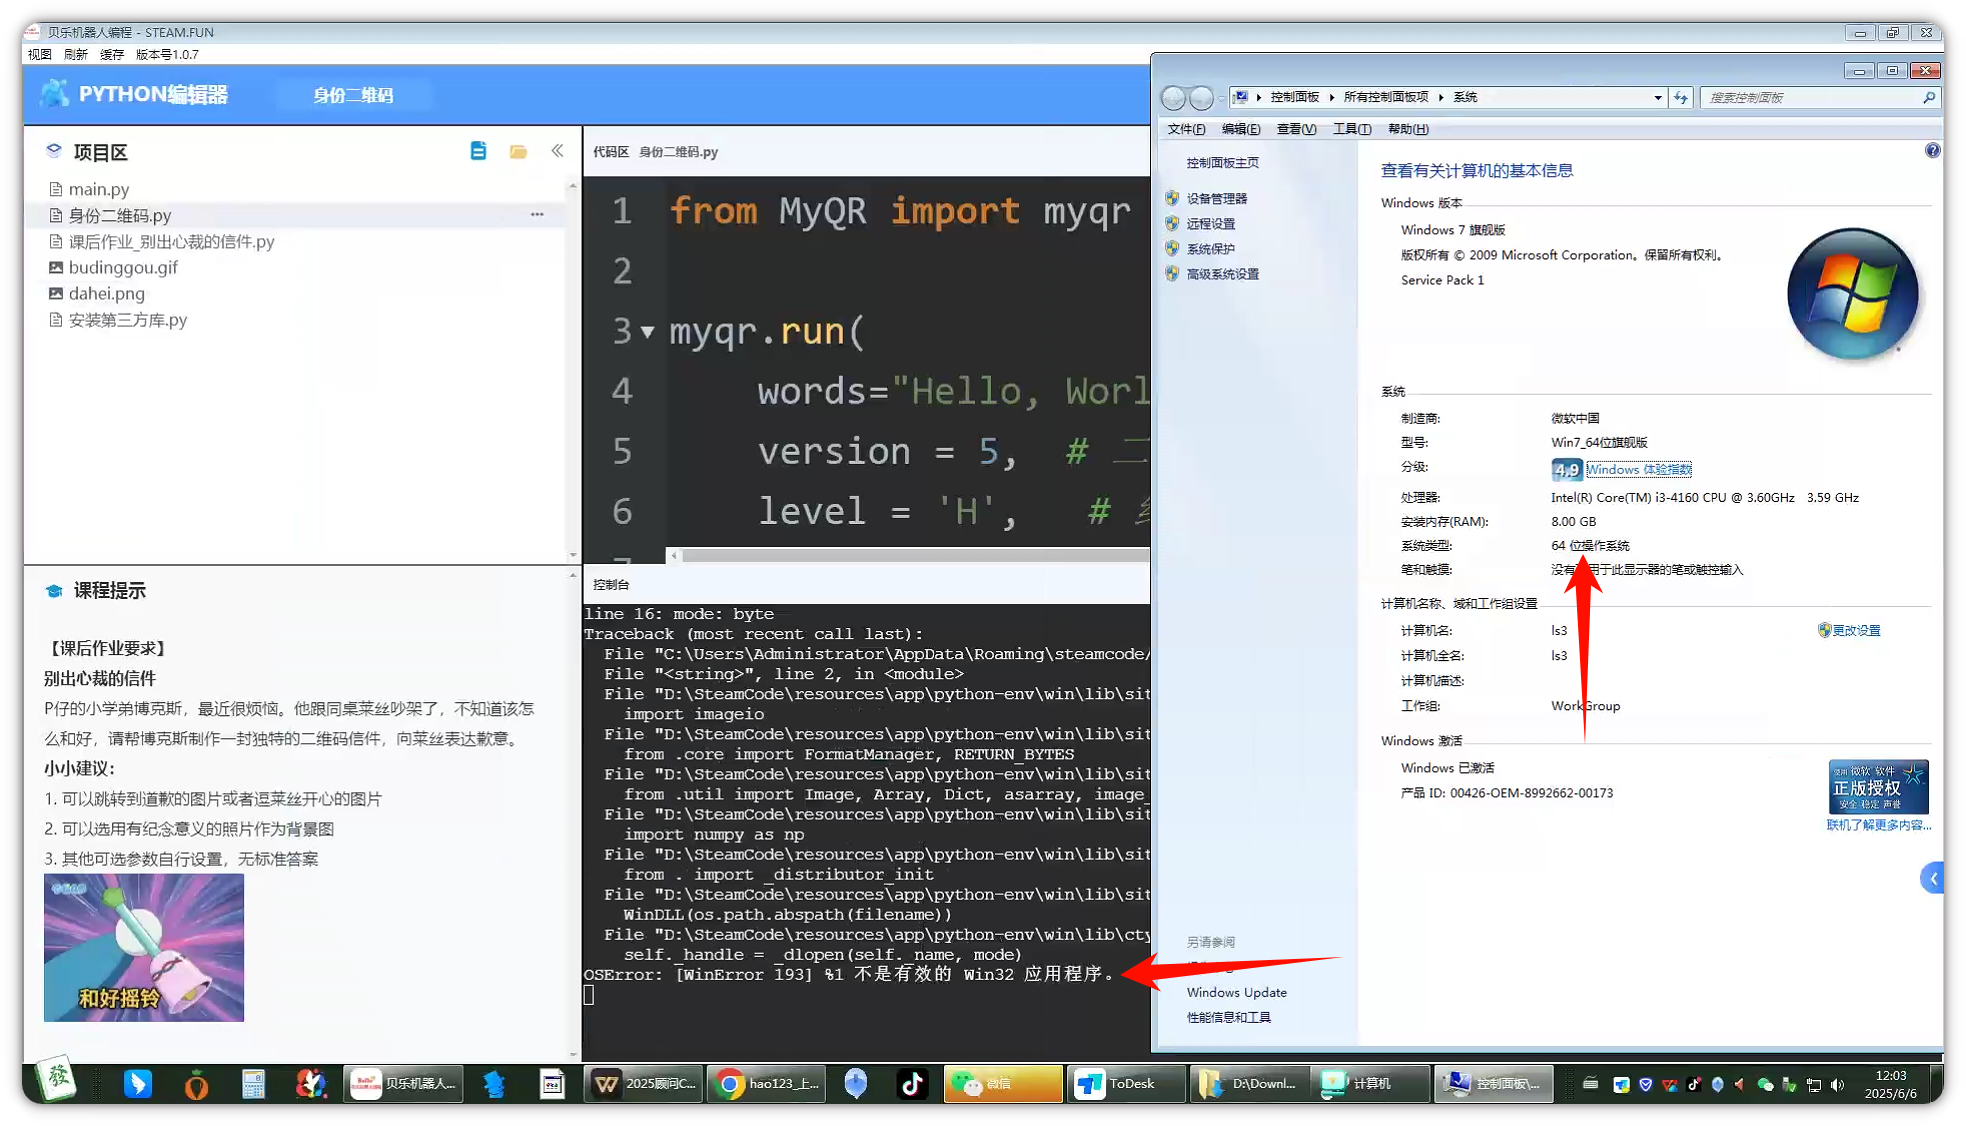Image resolution: width=1966 pixels, height=1126 pixels.
Task: Open the TikTok icon on the taskbar
Action: click(x=912, y=1084)
